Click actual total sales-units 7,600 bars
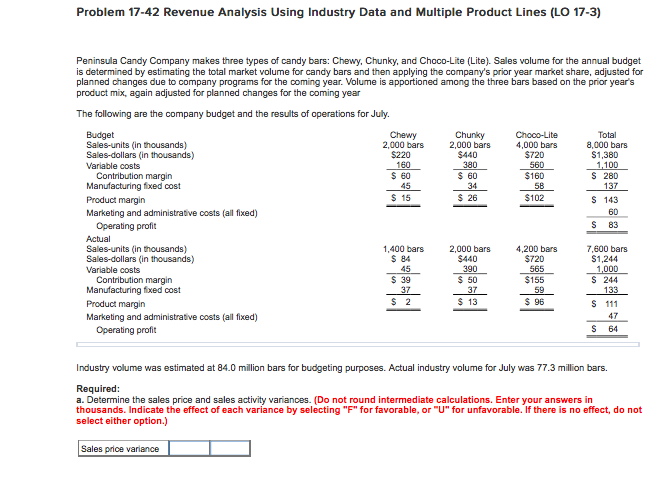 (x=607, y=249)
